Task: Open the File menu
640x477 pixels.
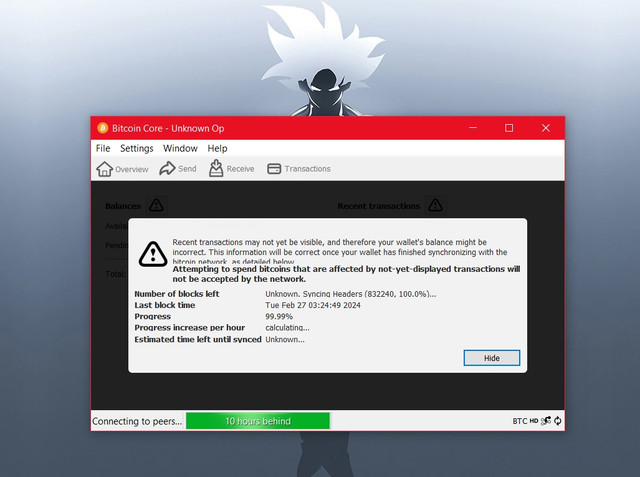Action: (103, 148)
